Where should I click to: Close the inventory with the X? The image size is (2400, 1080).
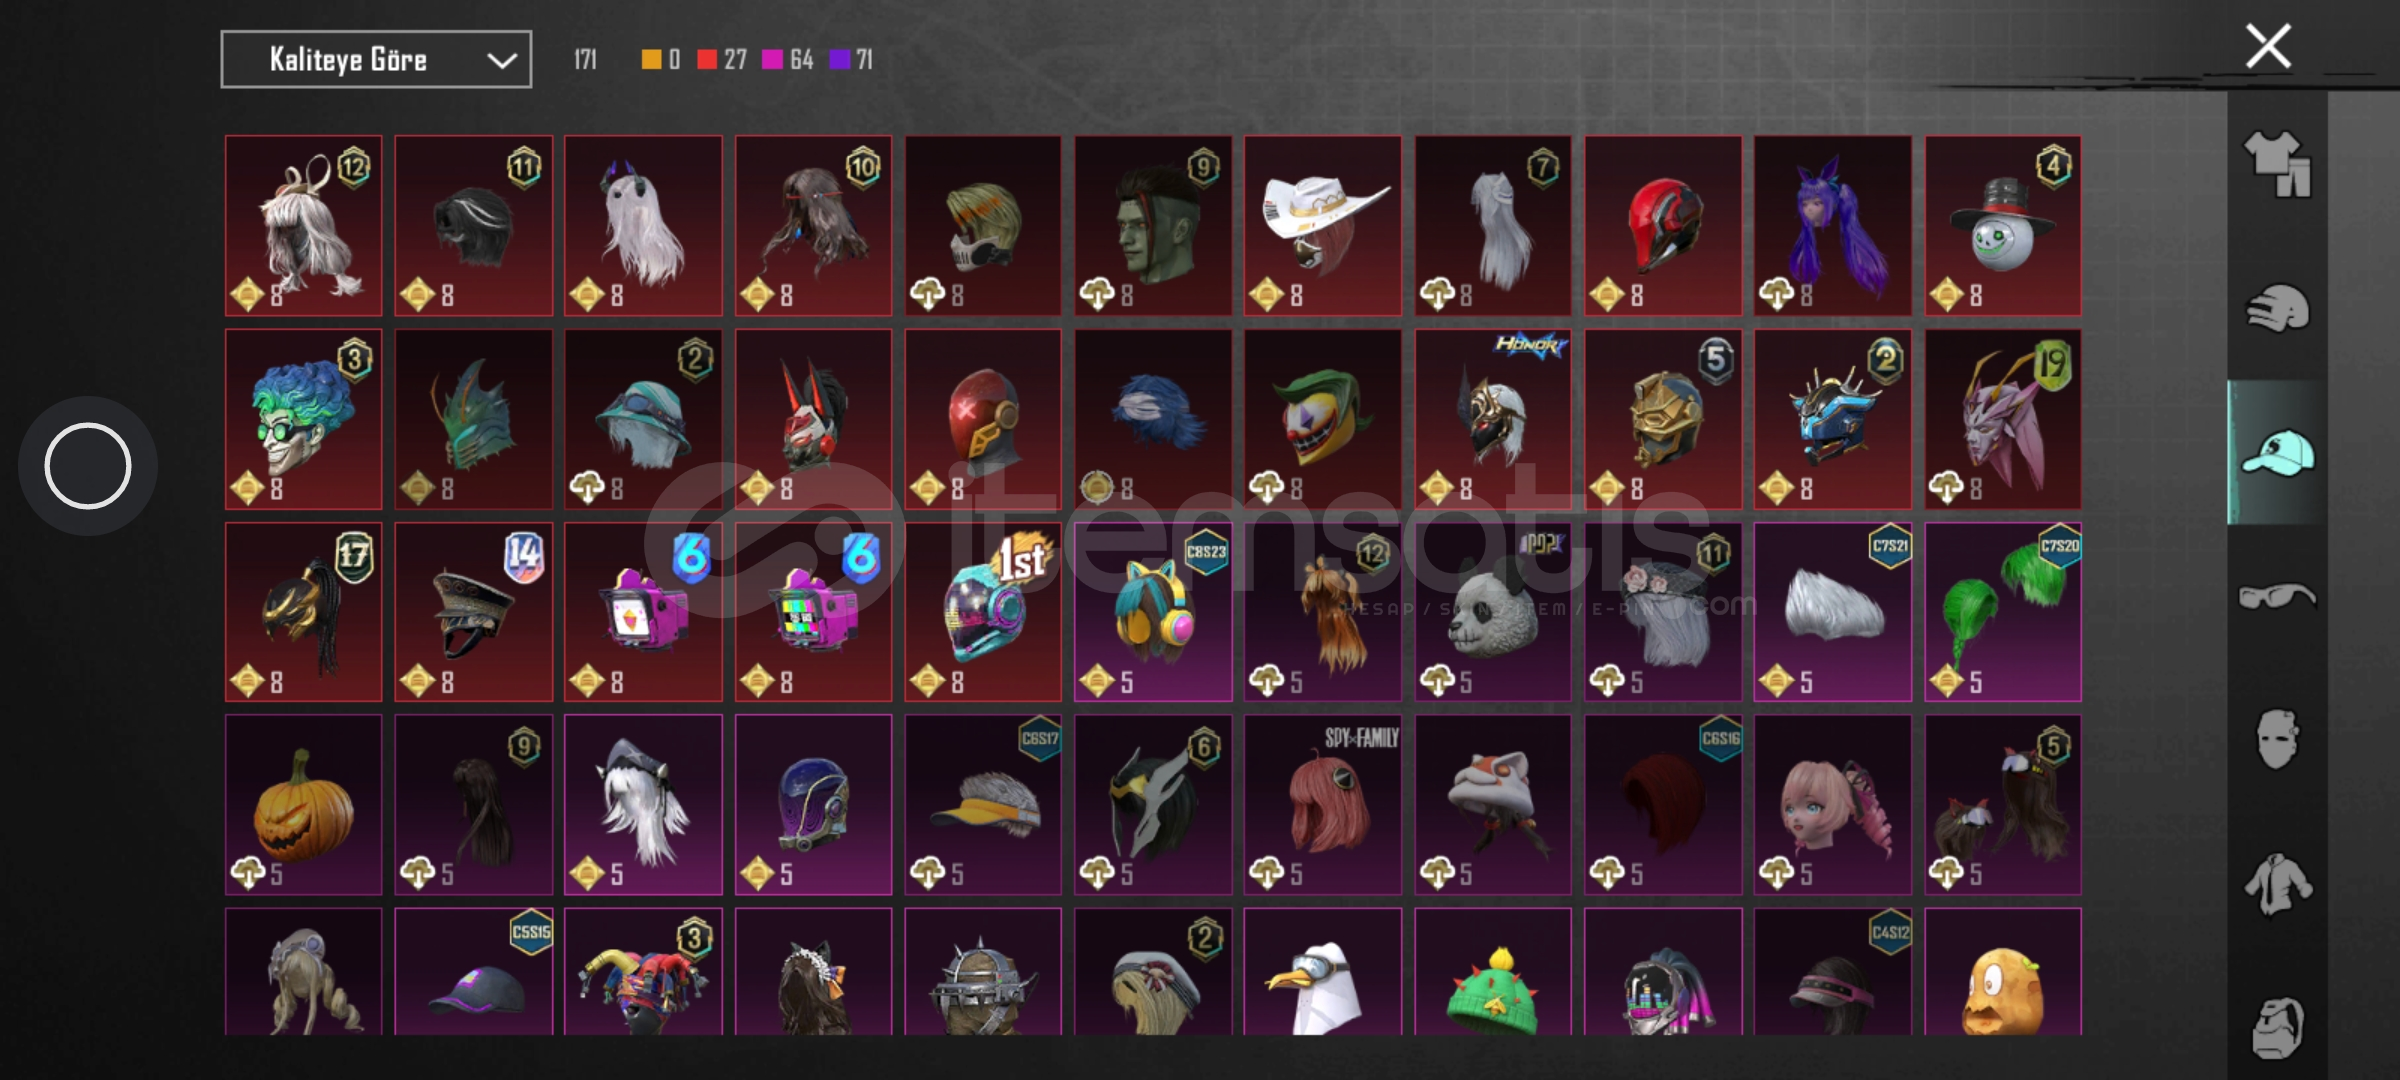[2268, 46]
